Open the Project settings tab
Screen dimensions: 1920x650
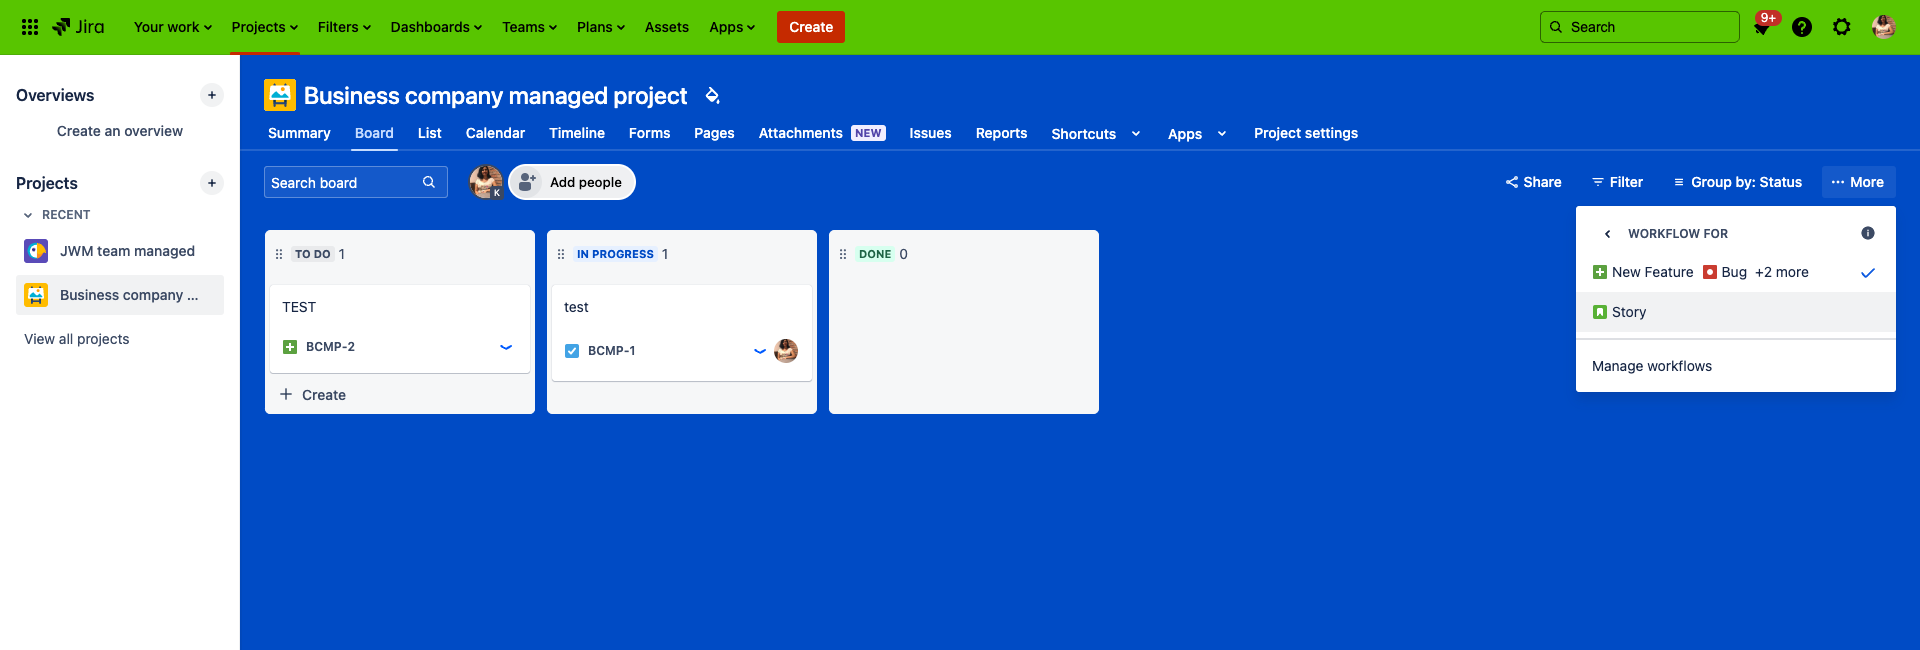click(1306, 133)
